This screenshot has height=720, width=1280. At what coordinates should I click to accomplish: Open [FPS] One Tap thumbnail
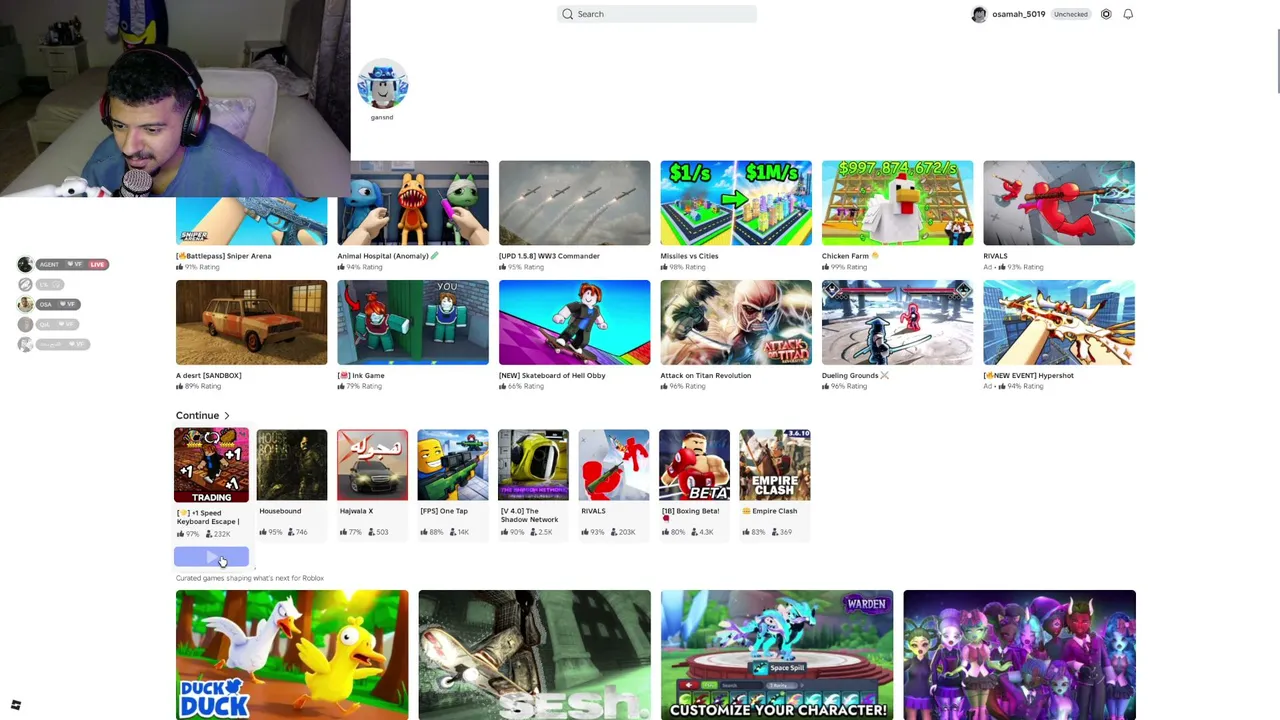coord(453,465)
